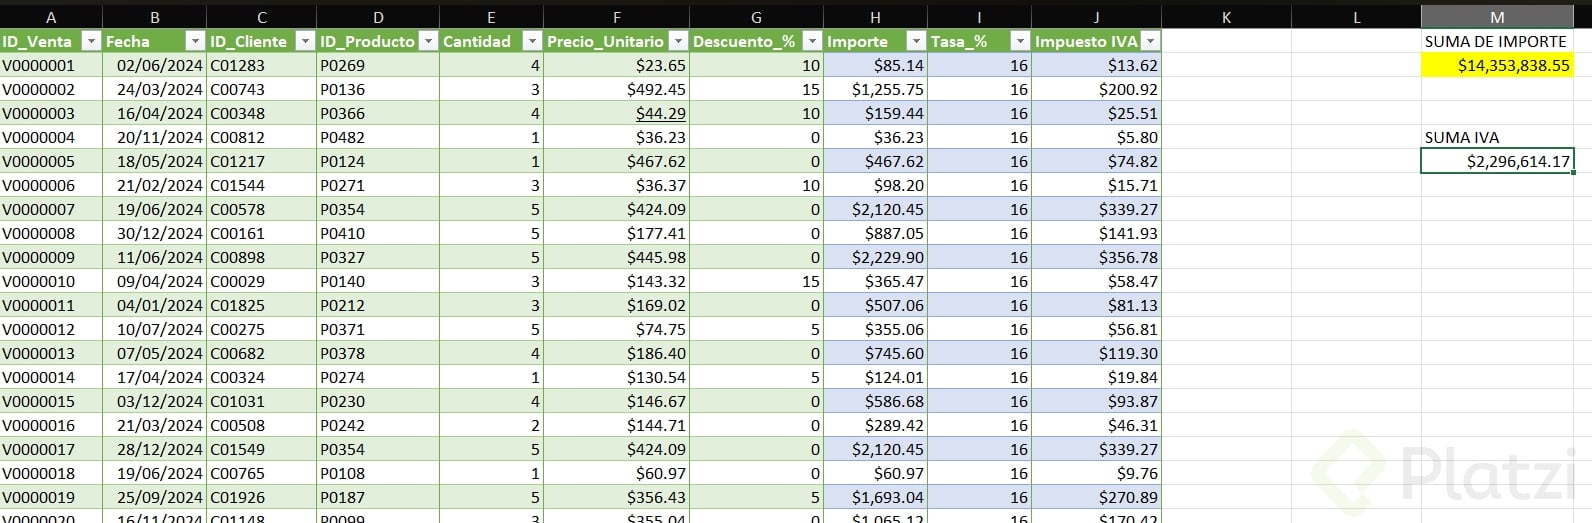
Task: Click the underlined $44.29 price cell
Action: pyautogui.click(x=660, y=113)
